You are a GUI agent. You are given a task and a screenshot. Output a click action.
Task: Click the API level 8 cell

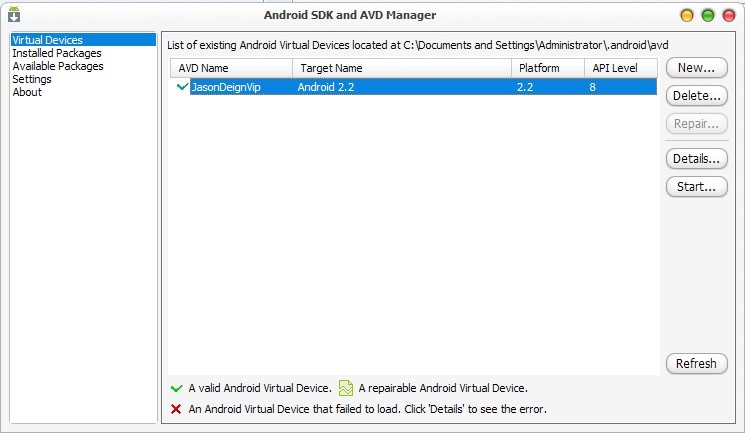click(x=592, y=87)
